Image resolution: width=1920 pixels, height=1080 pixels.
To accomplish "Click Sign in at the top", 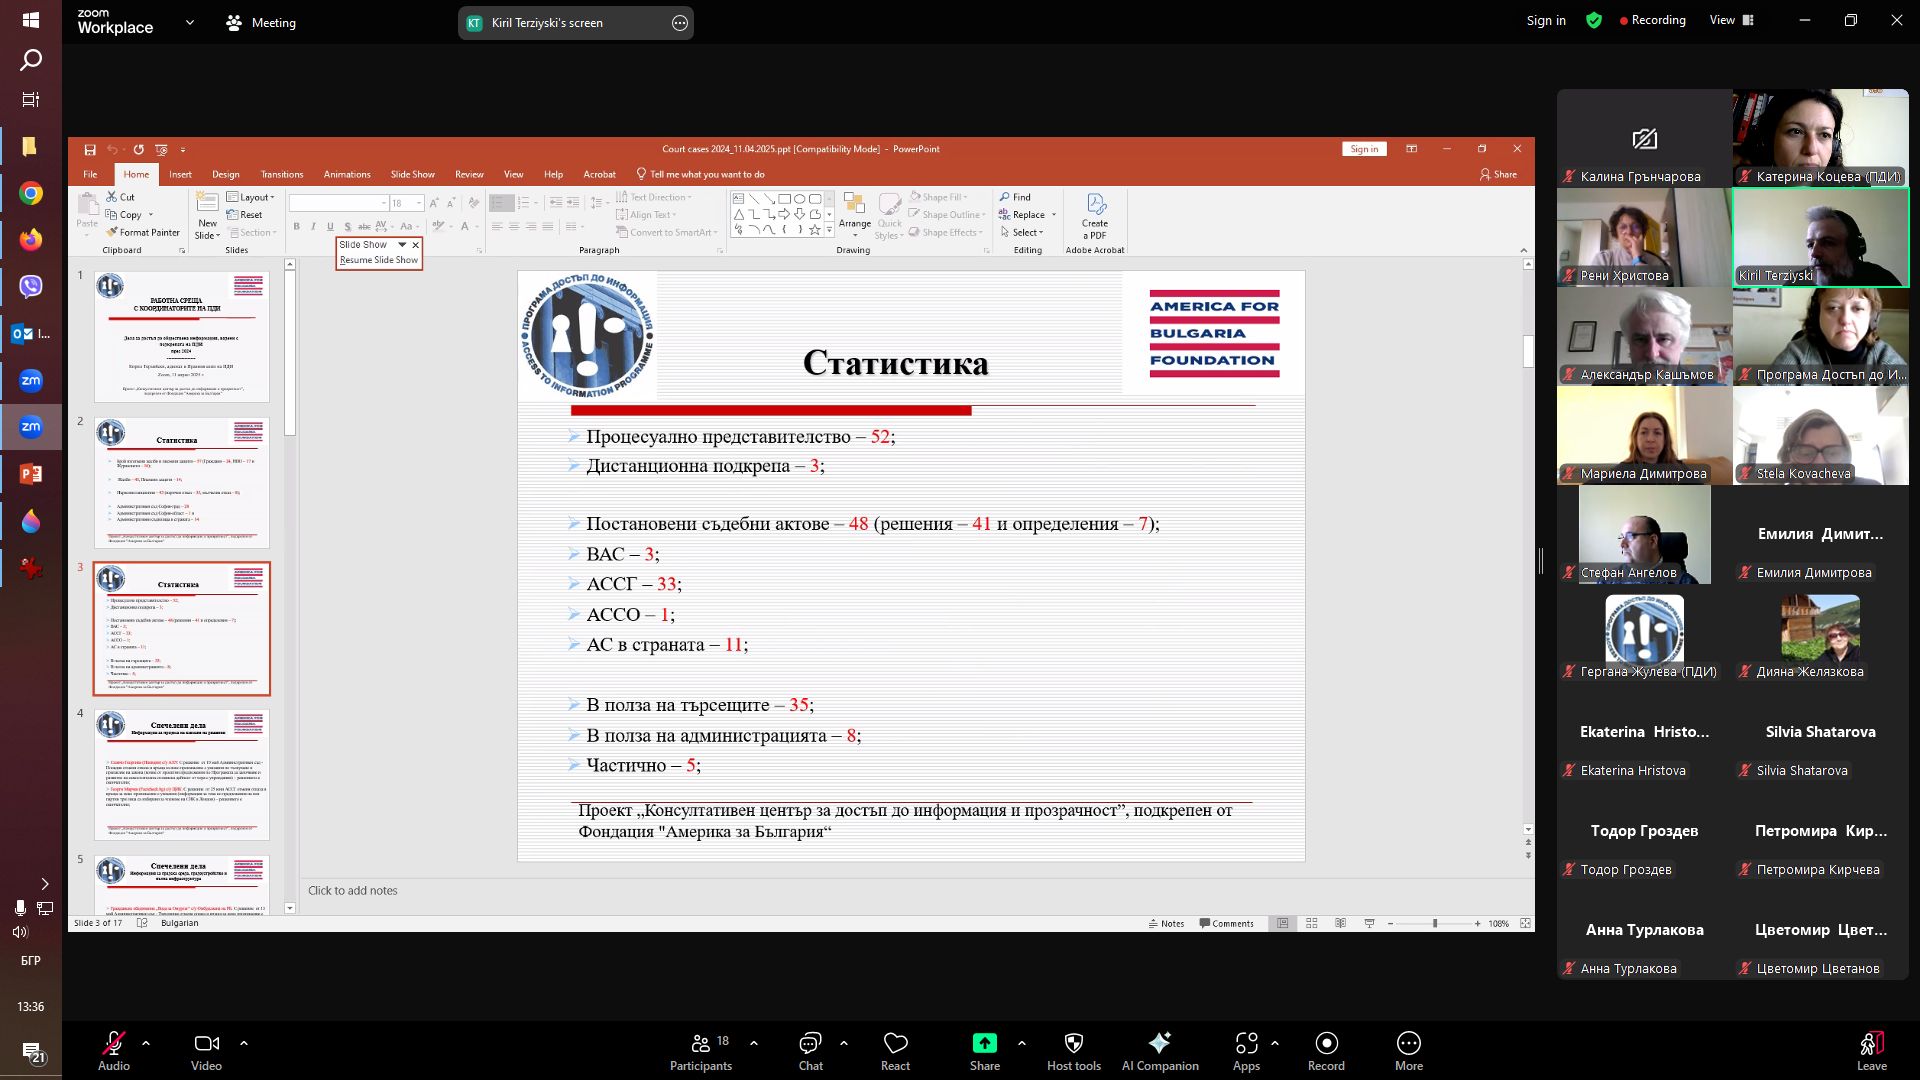I will (1545, 20).
